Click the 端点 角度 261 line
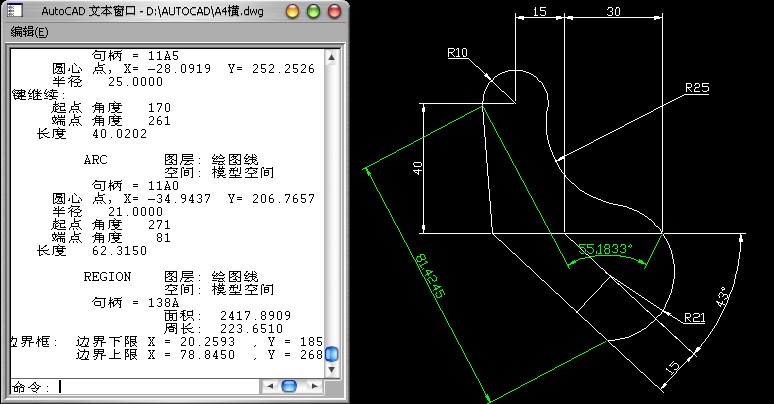Image resolution: width=774 pixels, height=404 pixels. [x=112, y=121]
